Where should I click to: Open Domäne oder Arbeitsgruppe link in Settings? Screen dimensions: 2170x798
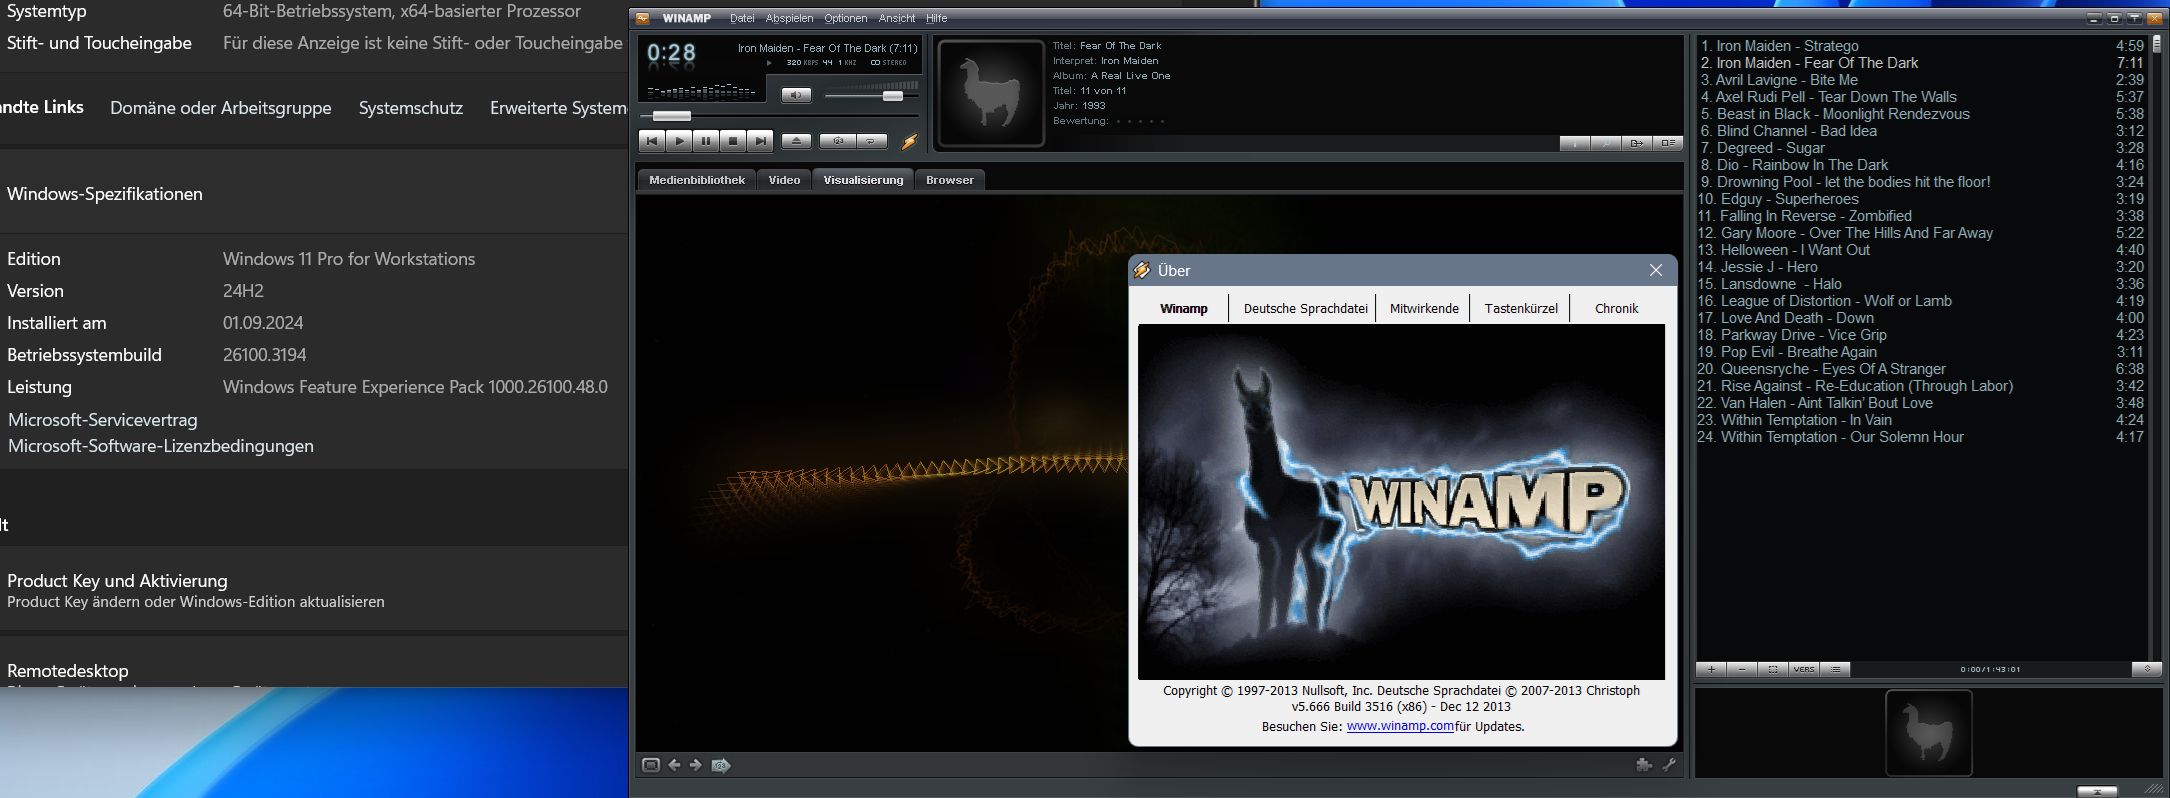[x=220, y=108]
